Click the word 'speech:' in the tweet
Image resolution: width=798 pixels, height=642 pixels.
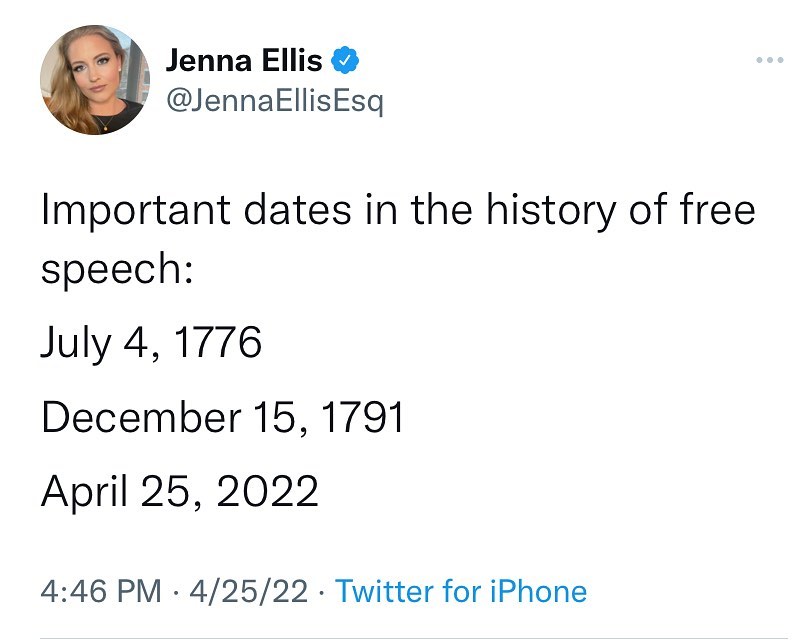click(x=117, y=269)
